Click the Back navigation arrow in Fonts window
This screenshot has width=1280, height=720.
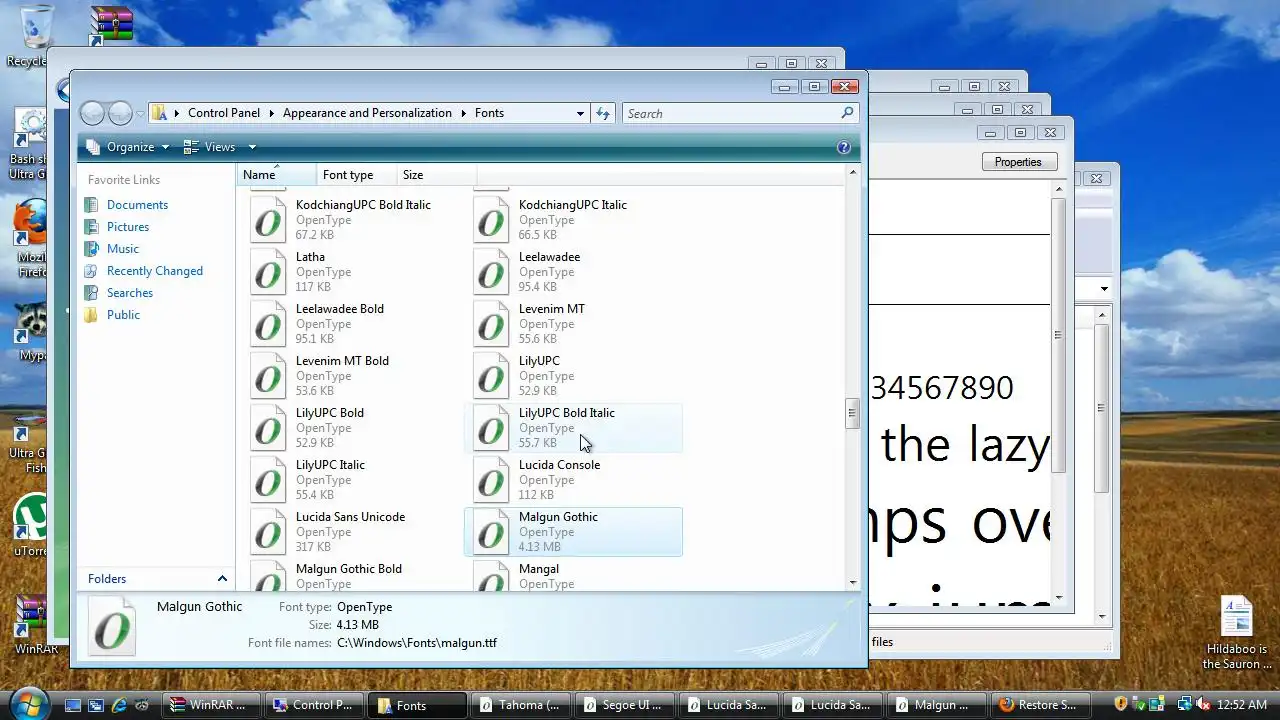point(92,113)
